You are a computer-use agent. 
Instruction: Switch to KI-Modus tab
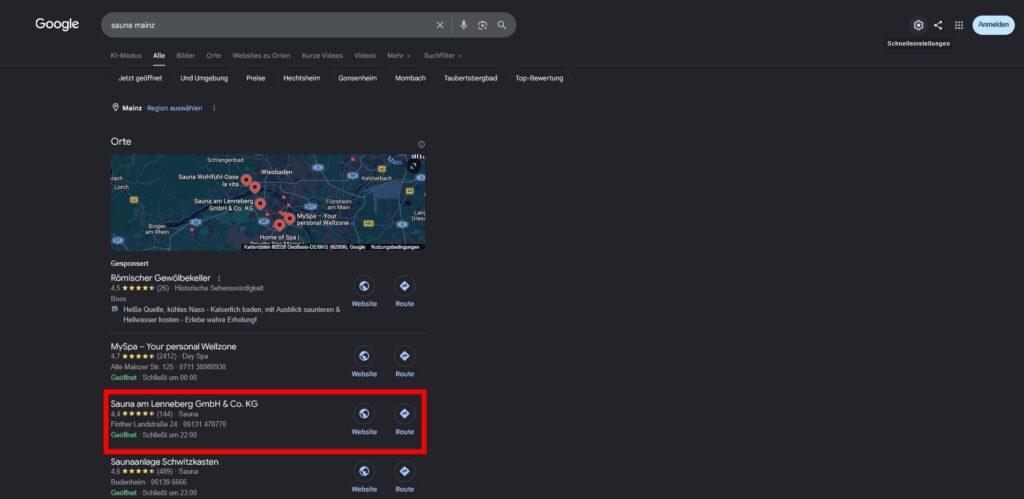126,56
